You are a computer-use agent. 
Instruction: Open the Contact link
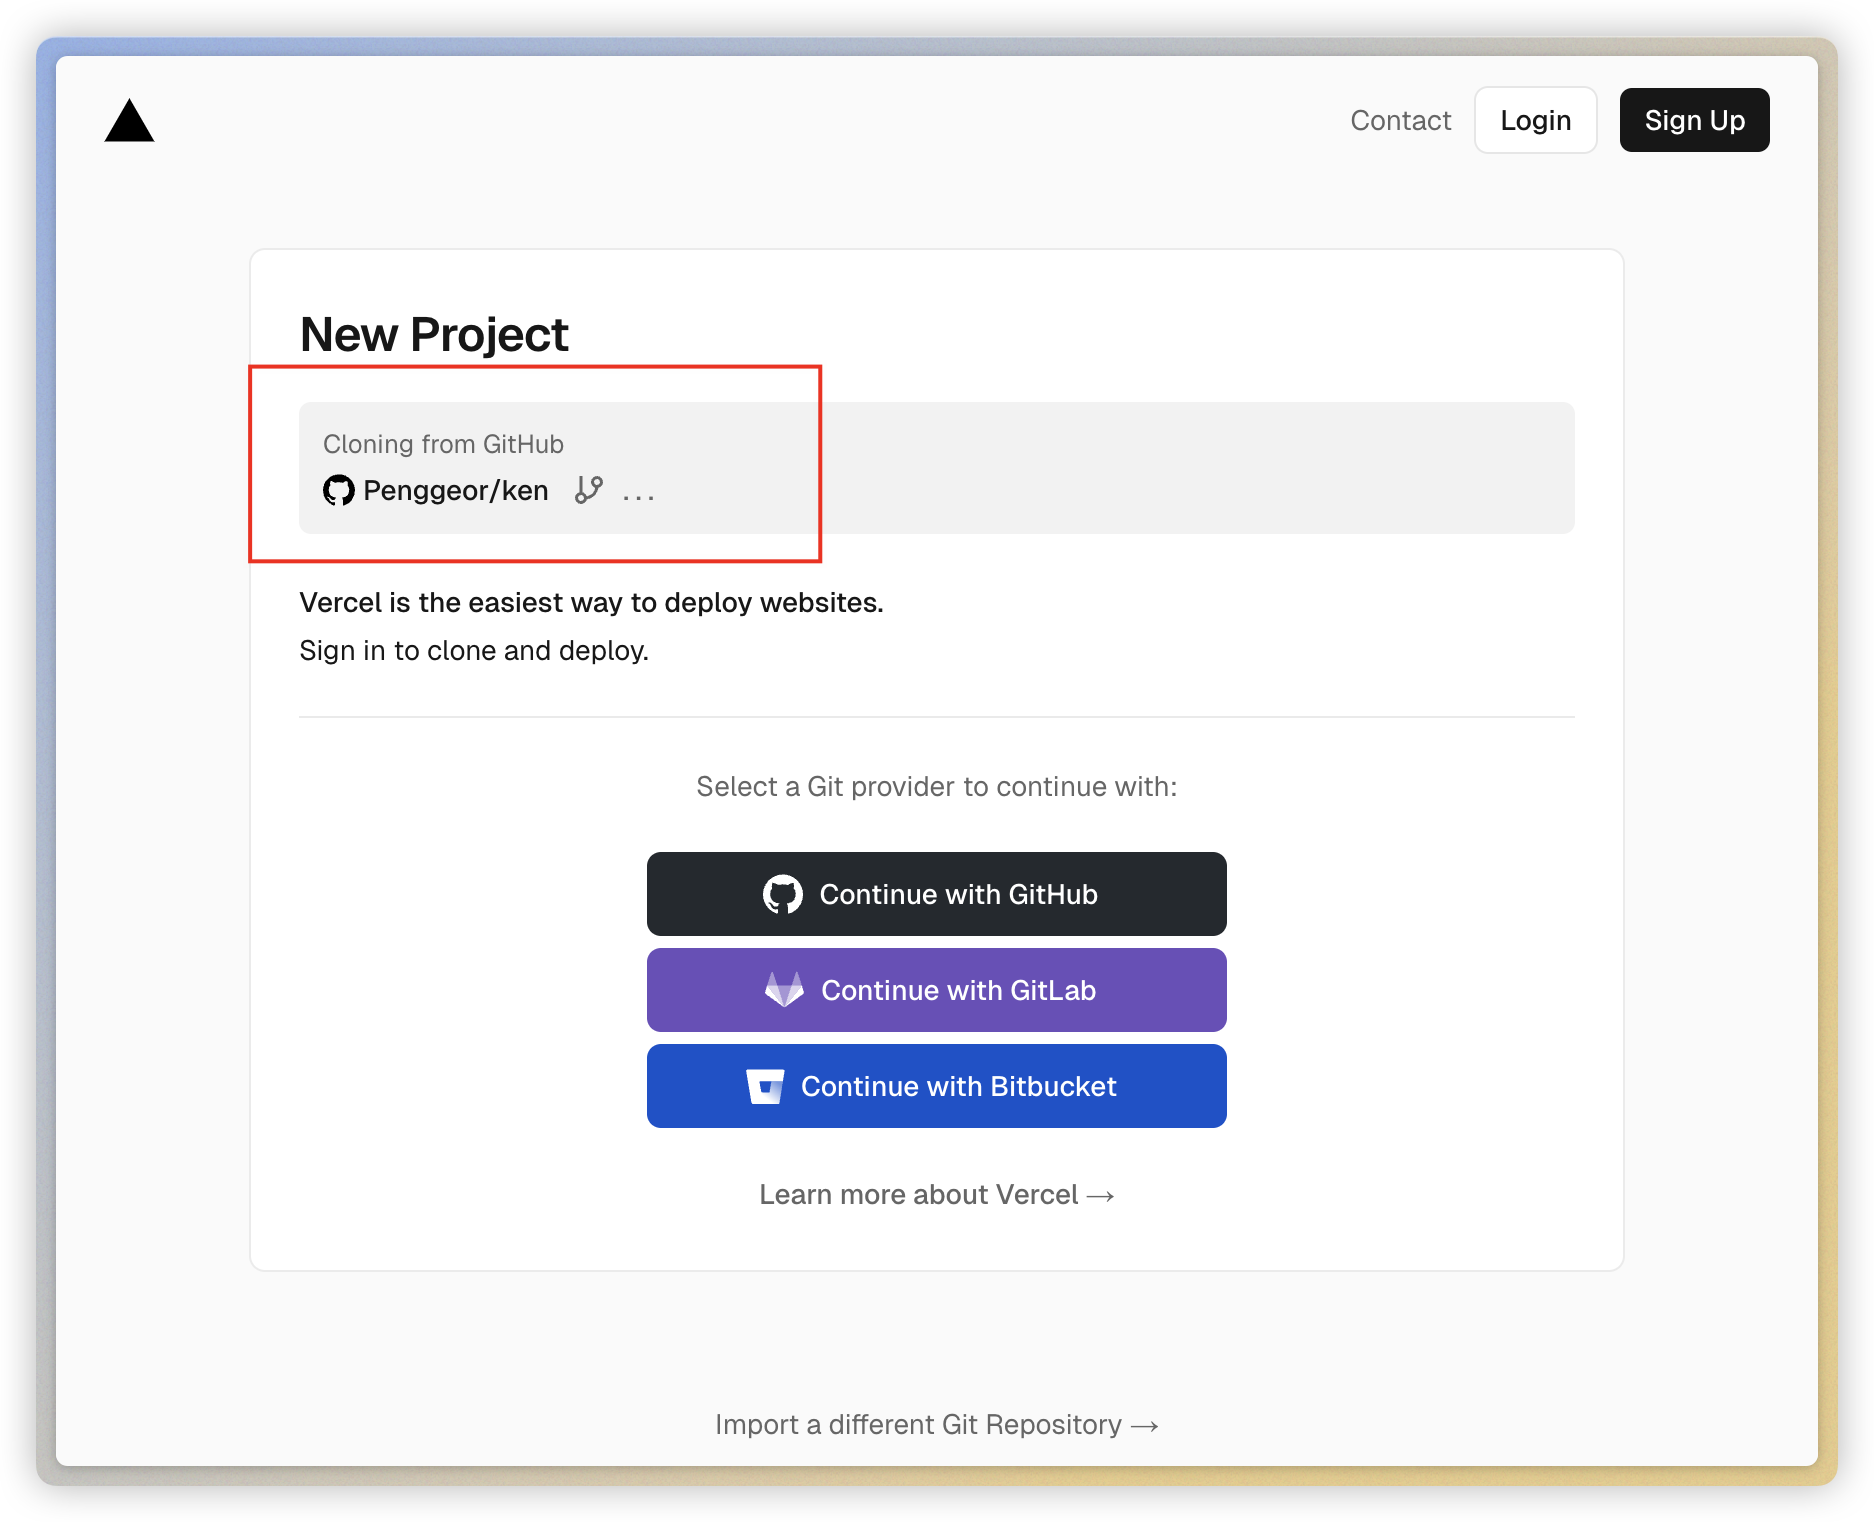(x=1400, y=120)
